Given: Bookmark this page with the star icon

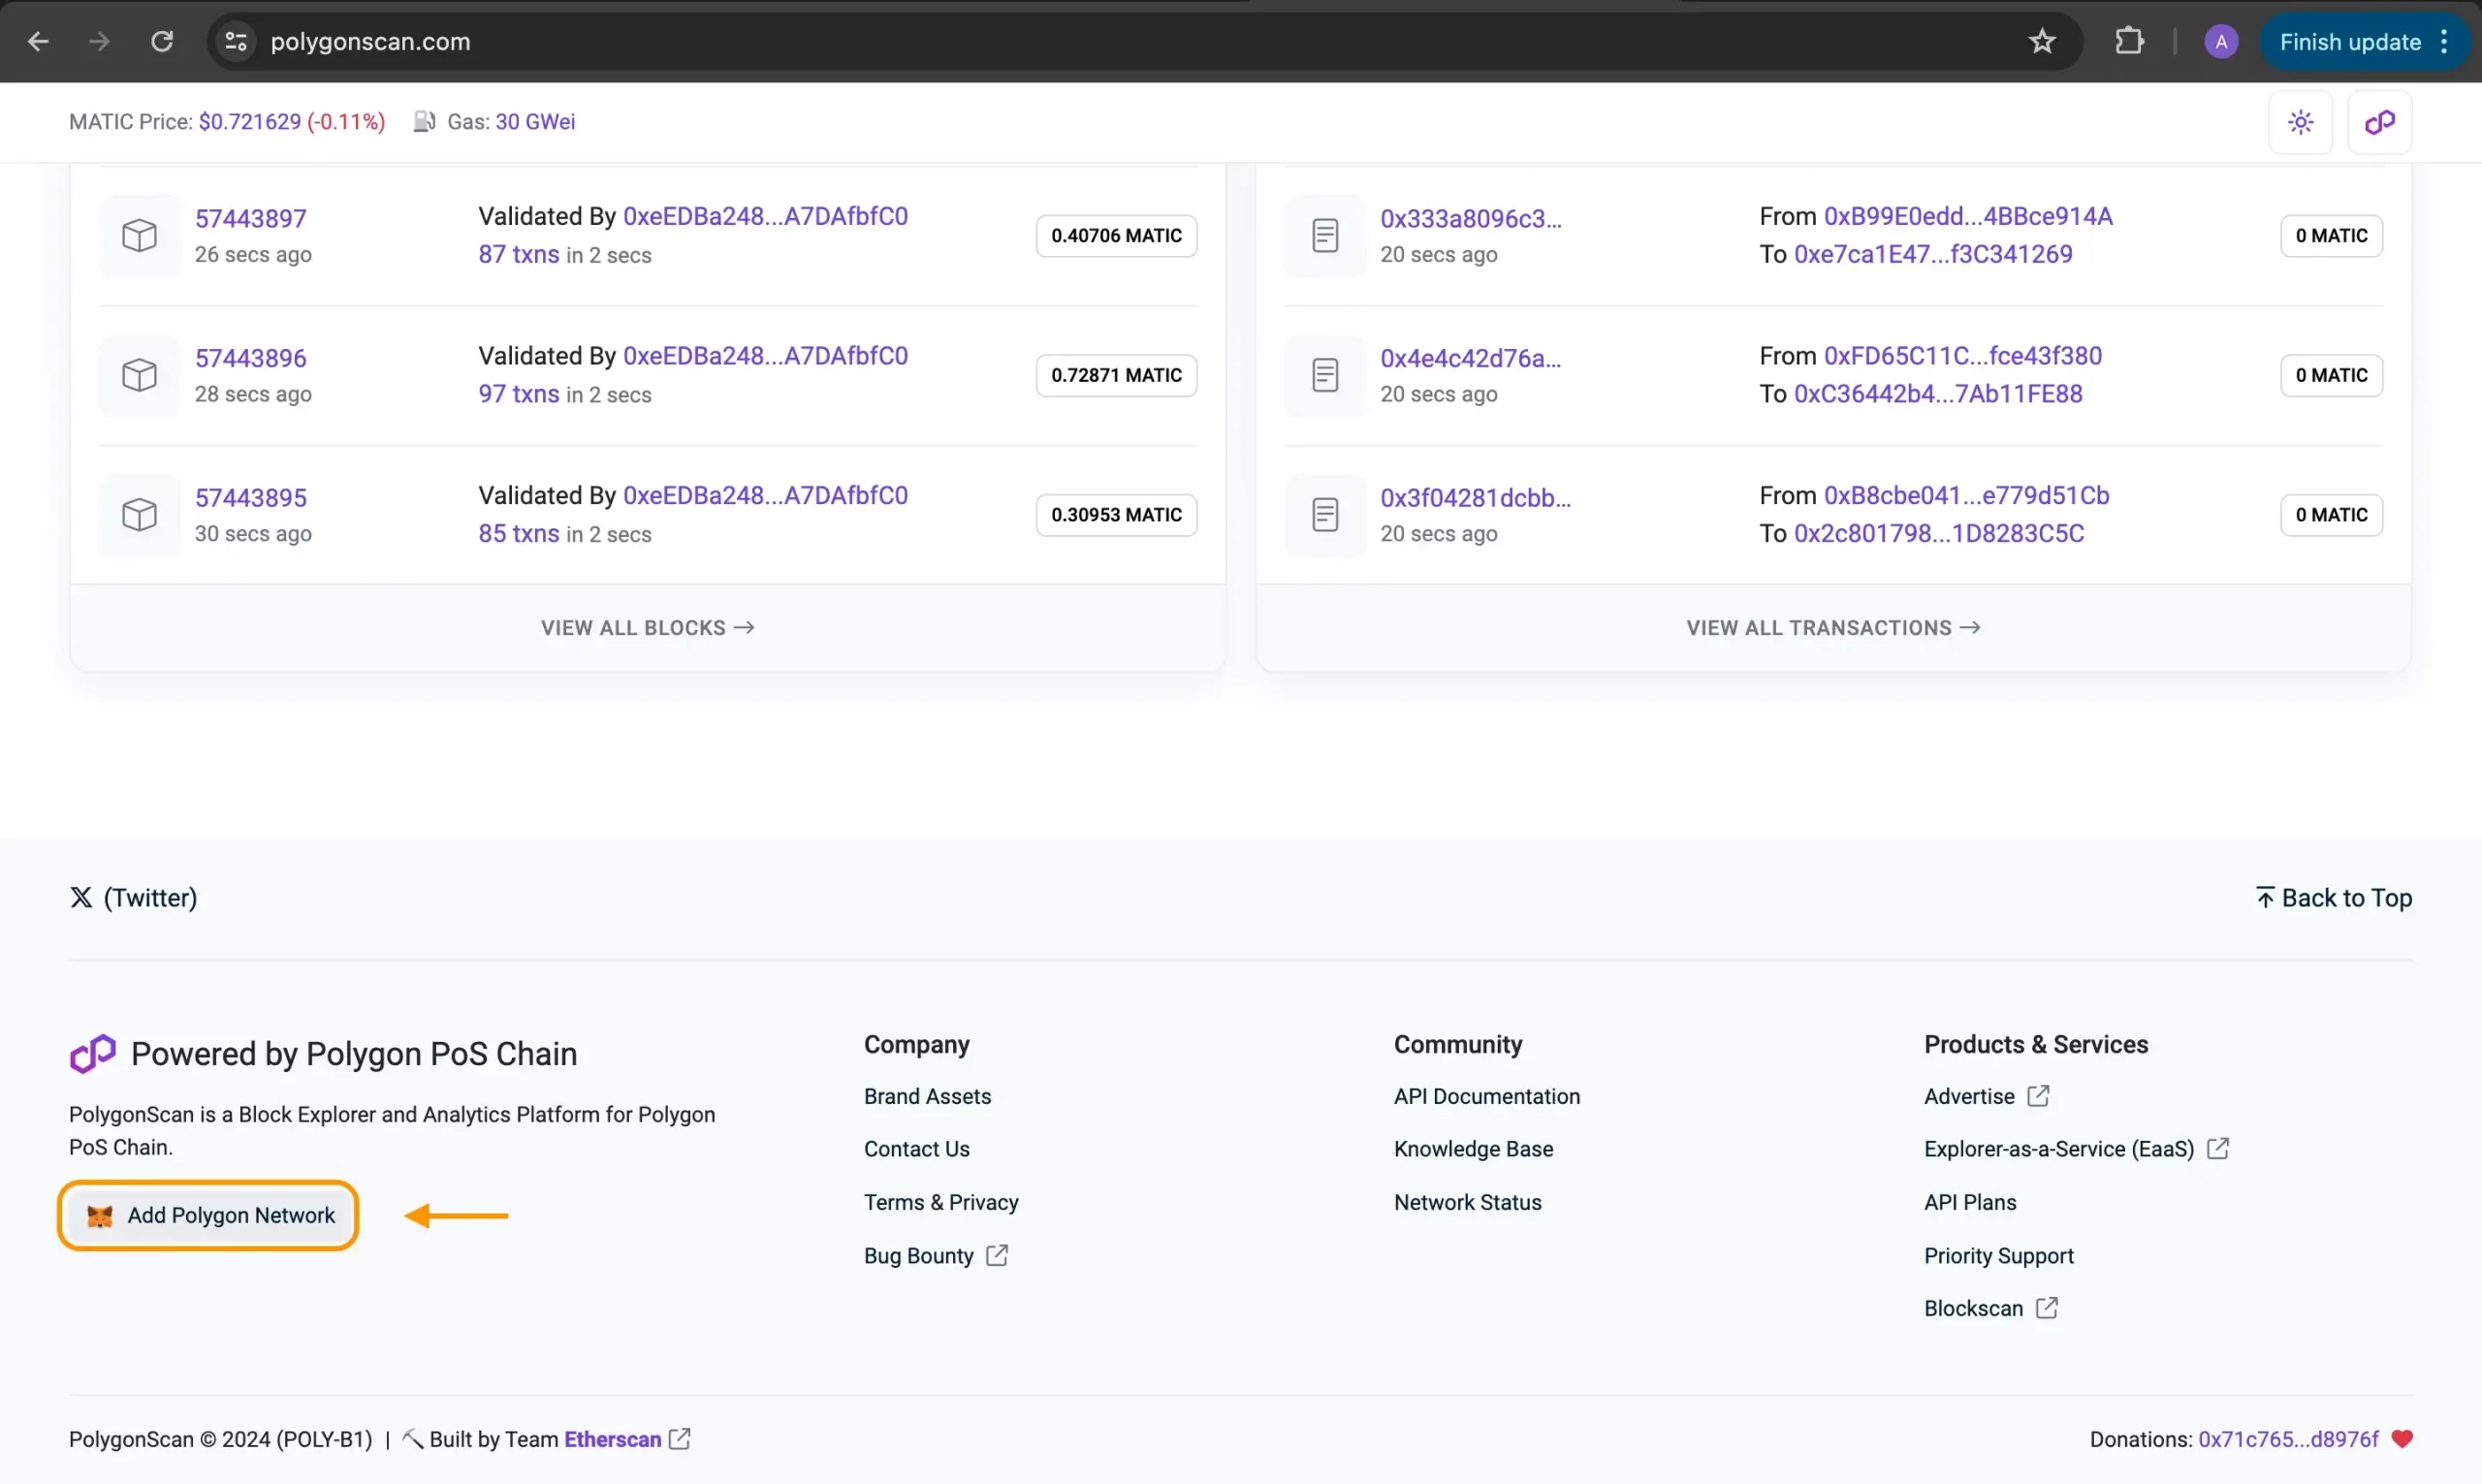Looking at the screenshot, I should (x=2042, y=41).
